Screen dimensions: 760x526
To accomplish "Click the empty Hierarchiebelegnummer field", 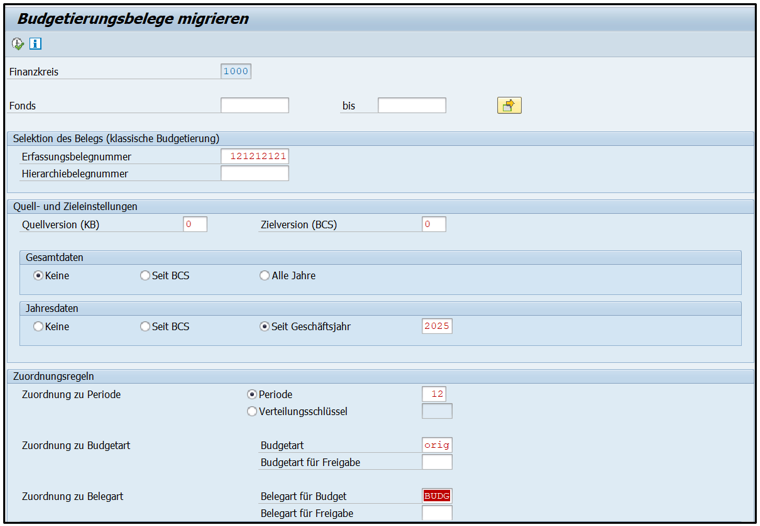I will 254,174.
